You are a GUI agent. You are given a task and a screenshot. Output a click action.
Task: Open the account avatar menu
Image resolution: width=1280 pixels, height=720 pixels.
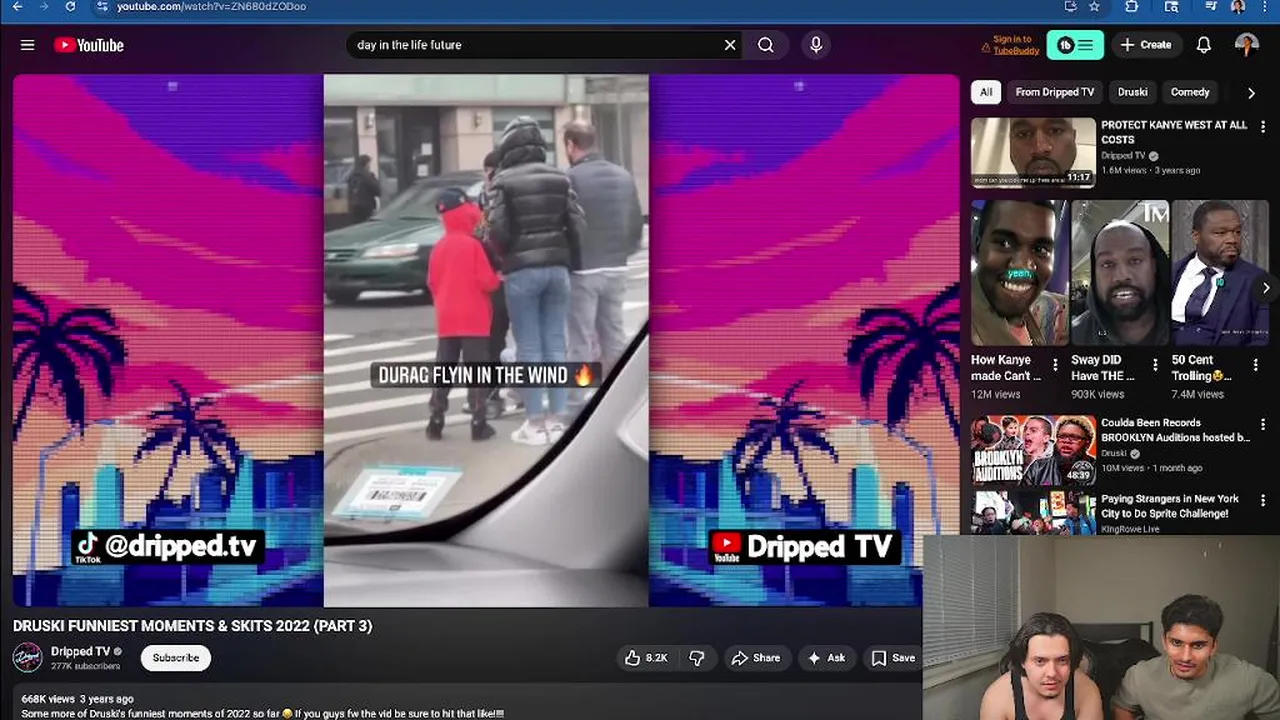[1246, 45]
